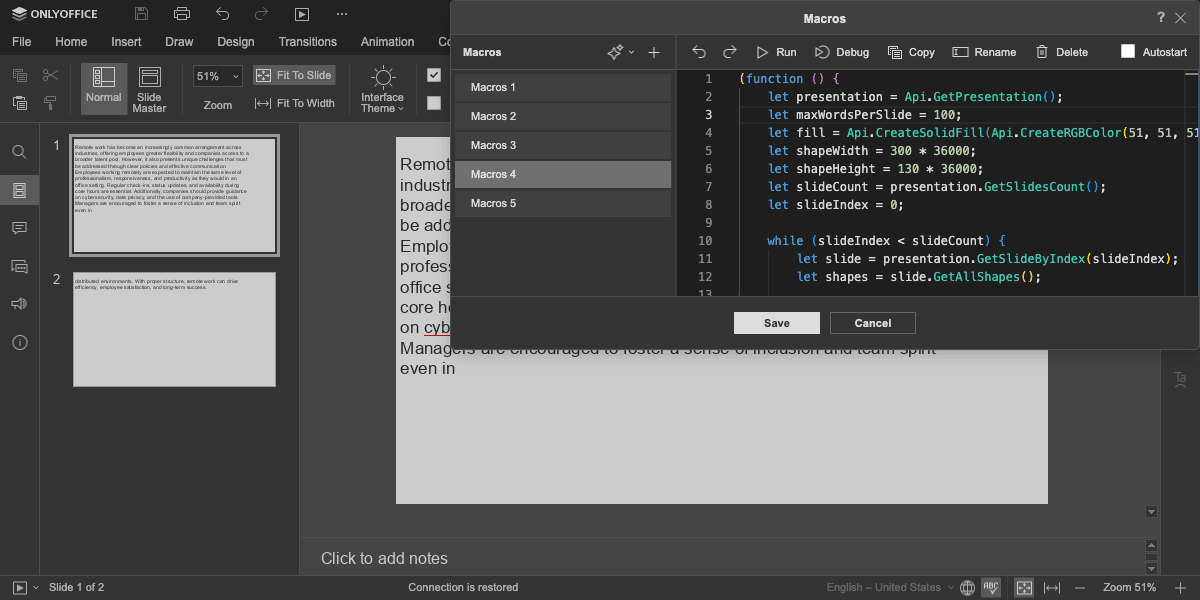Toggle the Slides panel sidebar icon
The height and width of the screenshot is (600, 1200).
(19, 190)
